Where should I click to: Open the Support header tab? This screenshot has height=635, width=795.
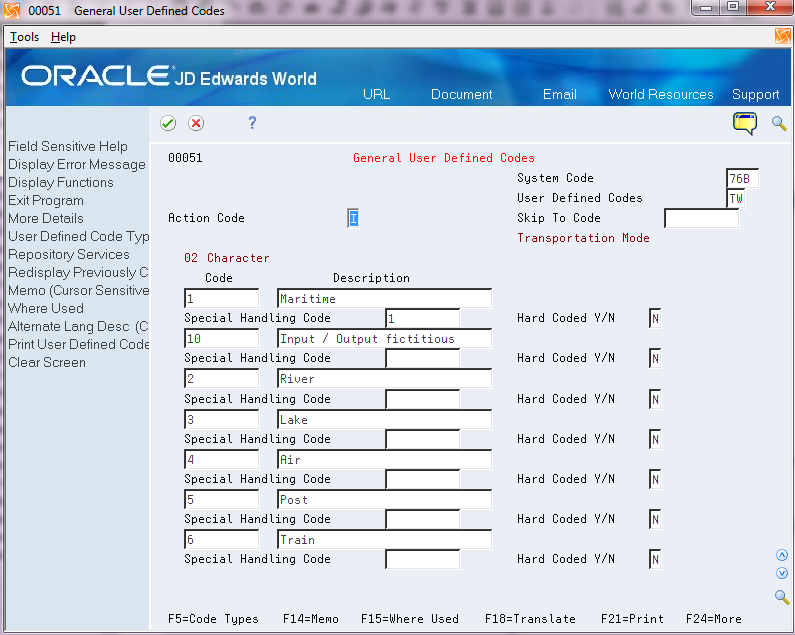coord(755,94)
